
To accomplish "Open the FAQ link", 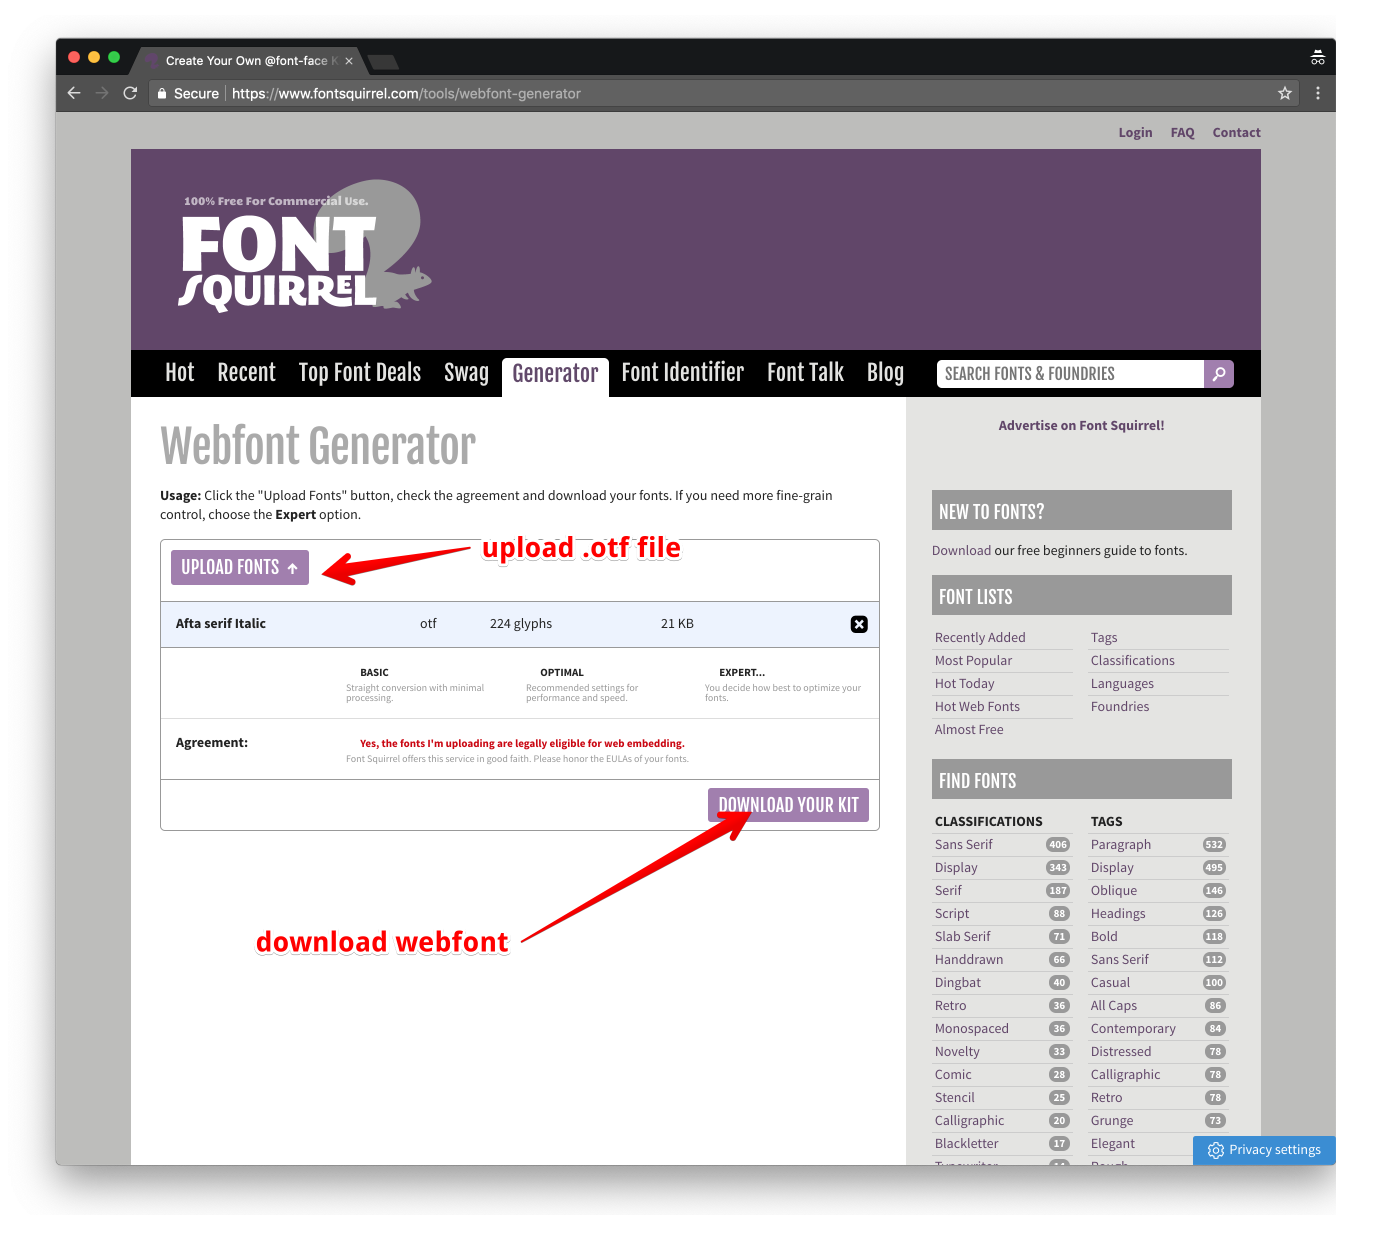I will pos(1182,132).
